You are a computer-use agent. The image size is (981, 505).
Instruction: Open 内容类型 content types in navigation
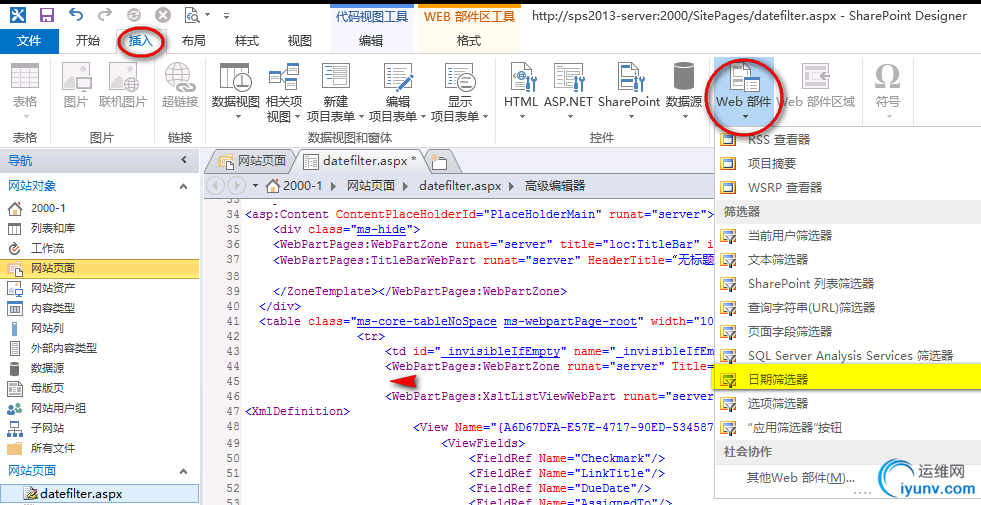click(53, 308)
